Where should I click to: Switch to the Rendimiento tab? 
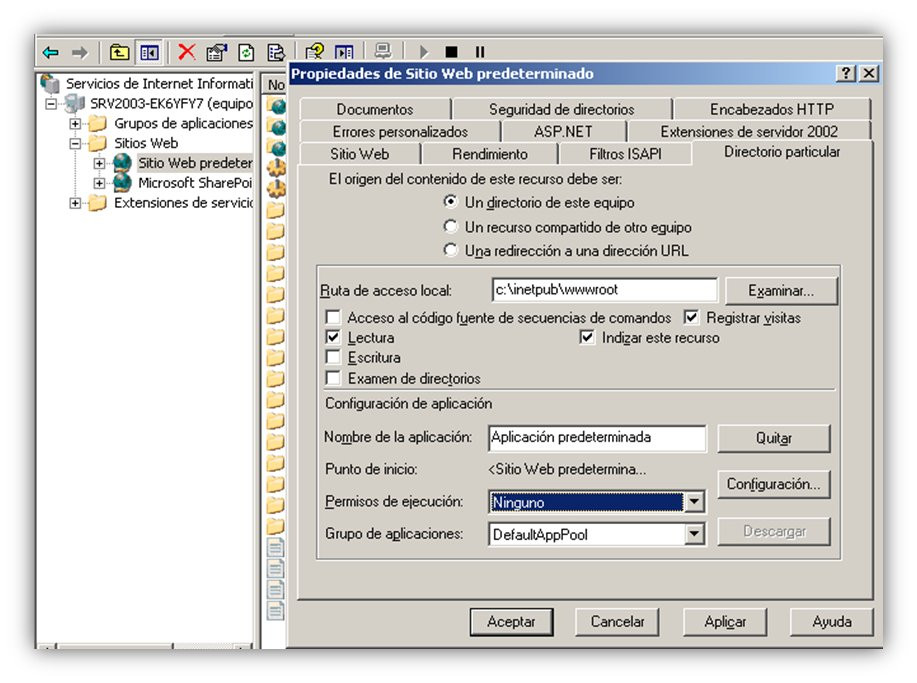[x=489, y=154]
